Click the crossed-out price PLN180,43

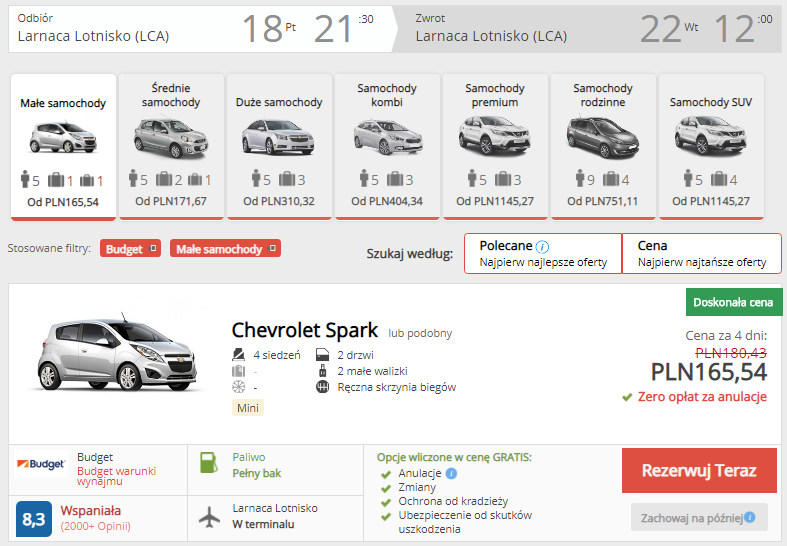[x=731, y=353]
